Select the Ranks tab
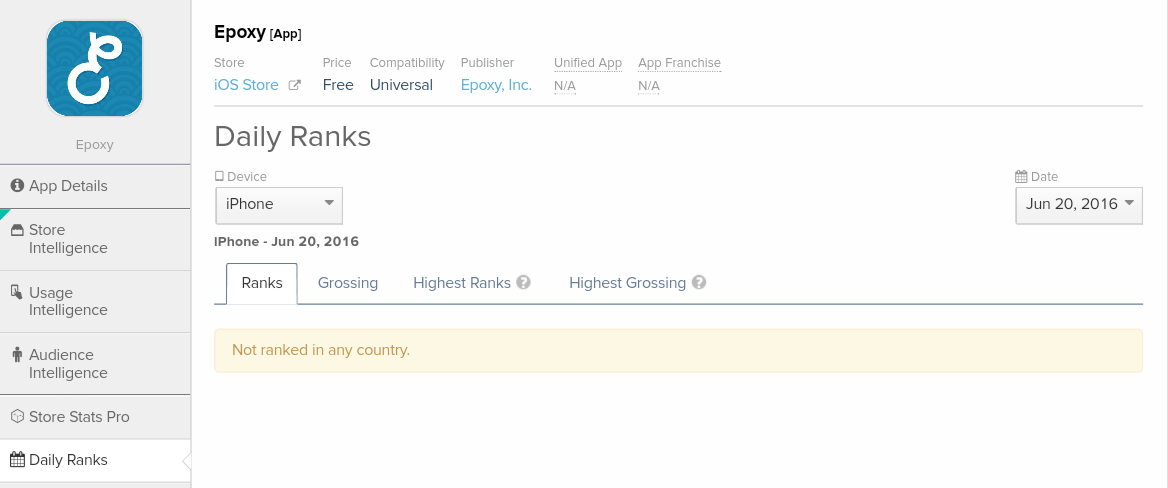The height and width of the screenshot is (488, 1168). pyautogui.click(x=262, y=283)
